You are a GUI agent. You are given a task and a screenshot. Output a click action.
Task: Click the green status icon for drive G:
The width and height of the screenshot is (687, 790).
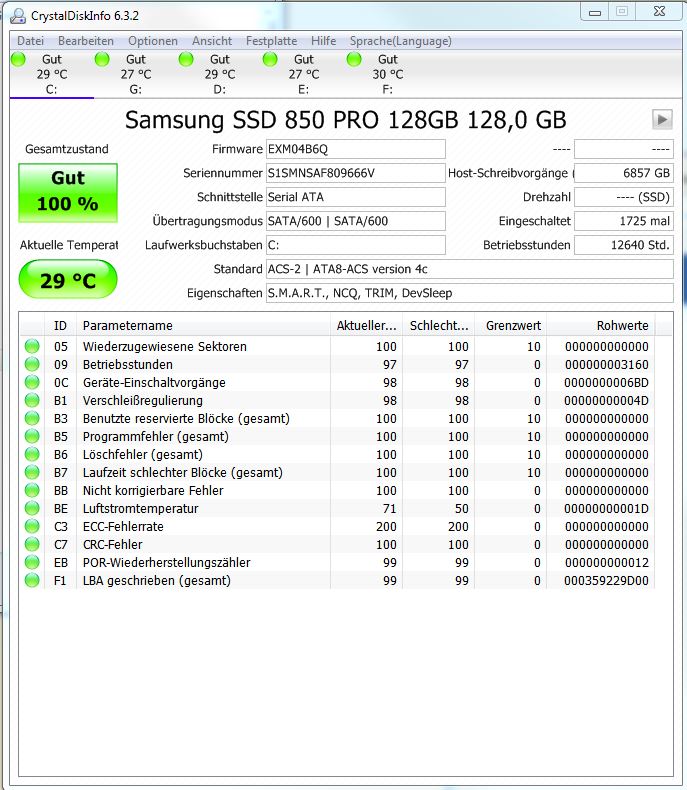102,59
